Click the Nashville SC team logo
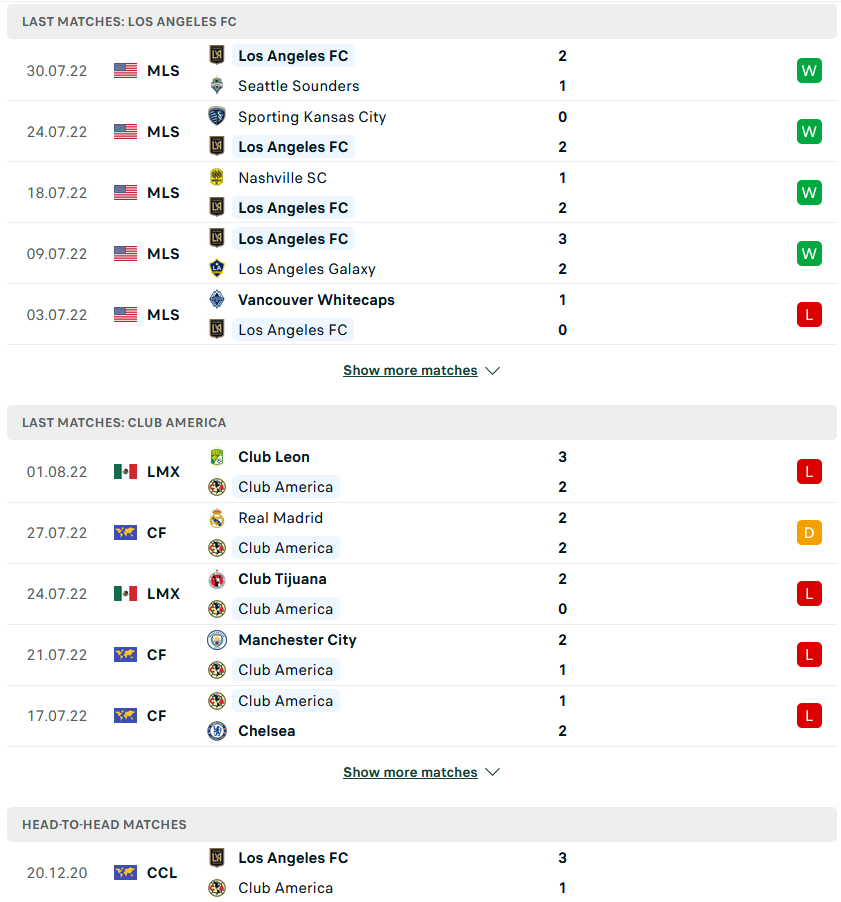Screen dimensions: 841x902 coord(217,178)
